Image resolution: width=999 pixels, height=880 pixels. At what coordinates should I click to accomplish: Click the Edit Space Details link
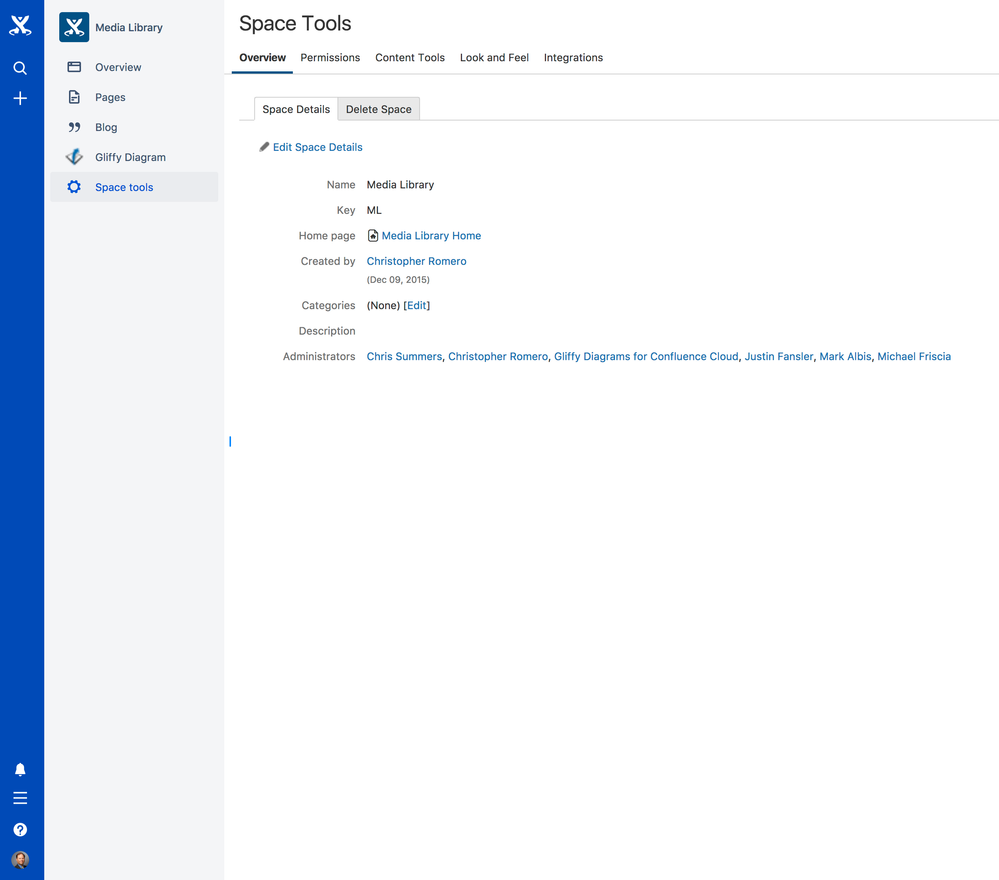coord(317,147)
